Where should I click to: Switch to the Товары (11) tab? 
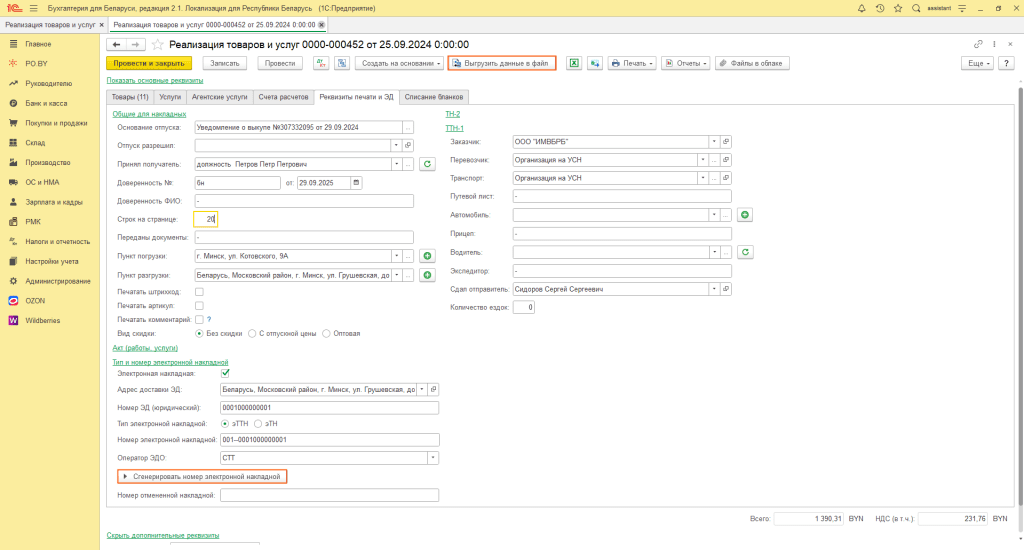[130, 97]
